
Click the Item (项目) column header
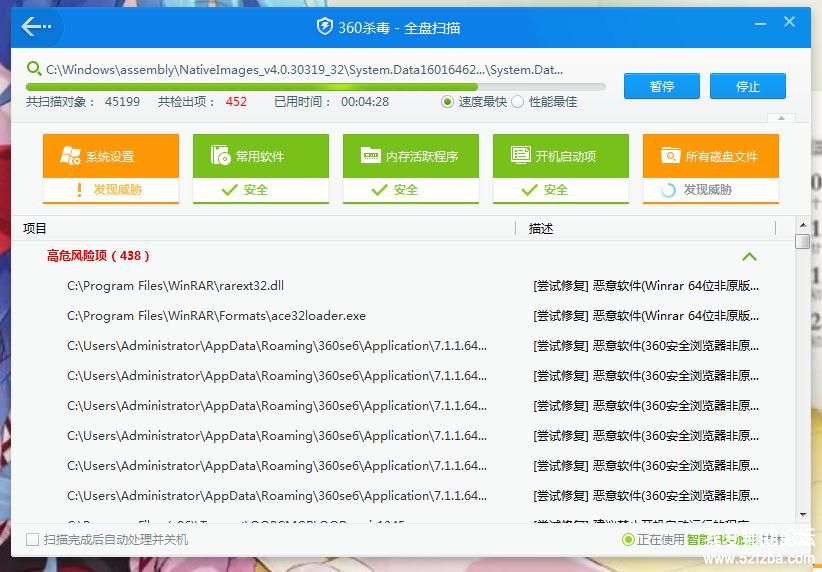35,228
